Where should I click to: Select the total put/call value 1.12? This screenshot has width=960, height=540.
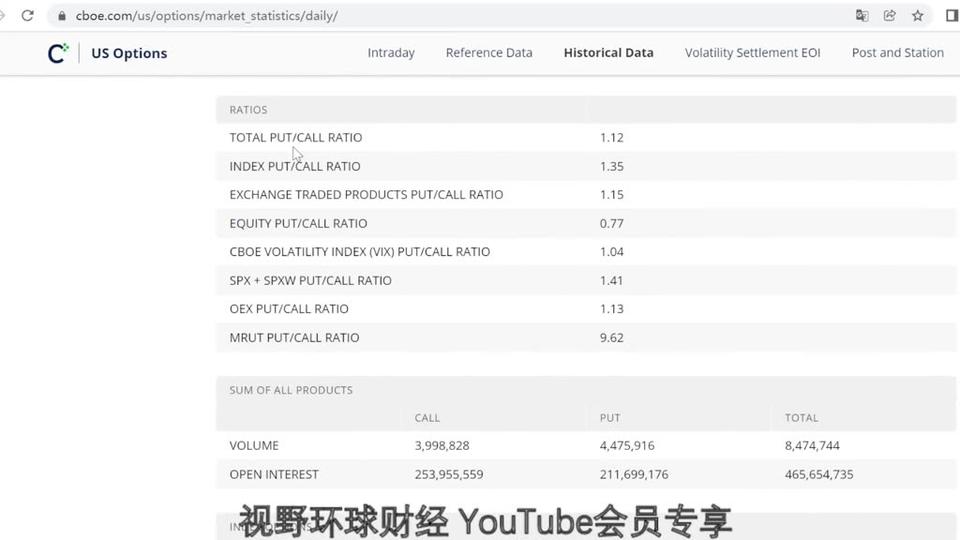[x=612, y=137]
